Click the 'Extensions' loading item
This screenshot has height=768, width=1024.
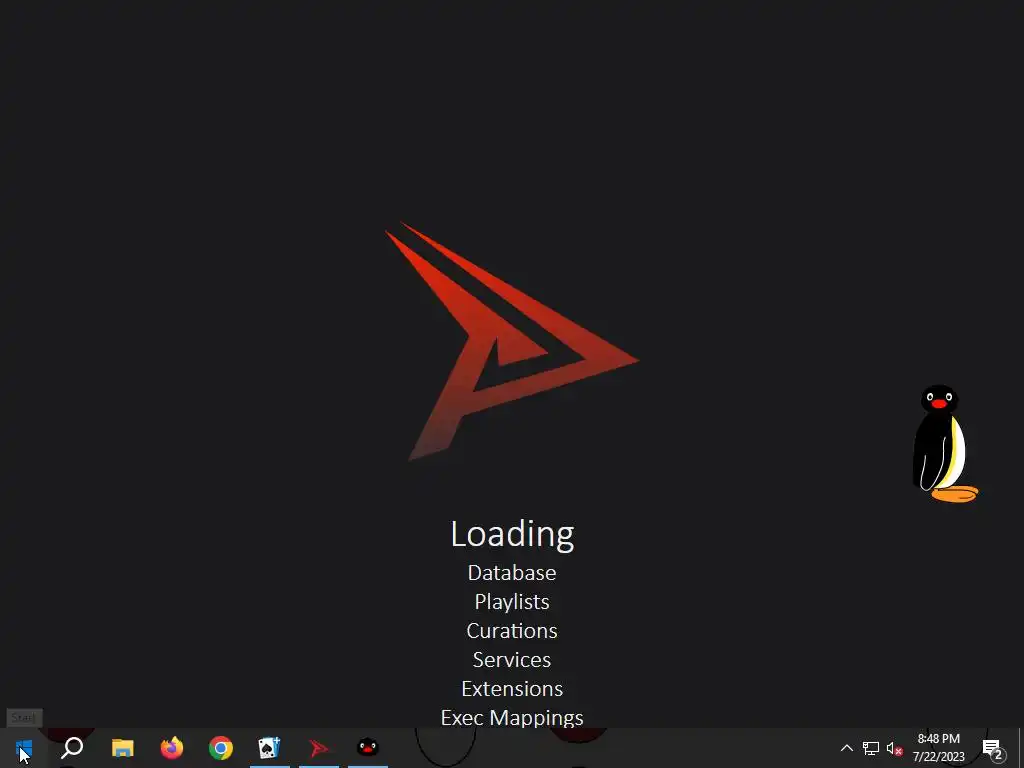(512, 689)
